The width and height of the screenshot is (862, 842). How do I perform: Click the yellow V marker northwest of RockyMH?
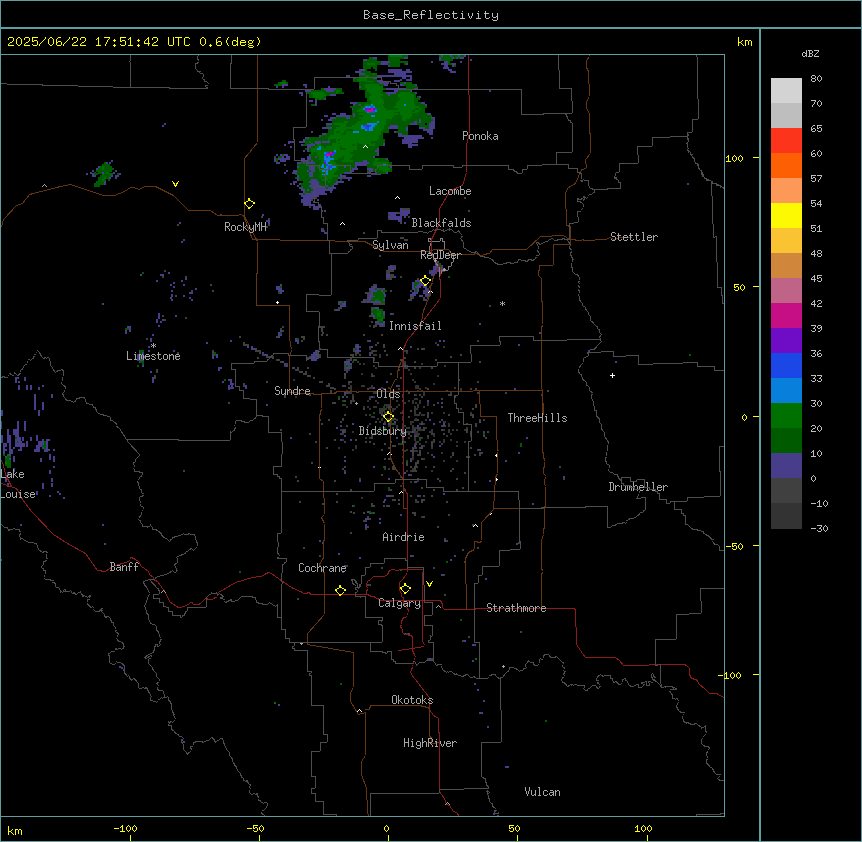tap(175, 184)
